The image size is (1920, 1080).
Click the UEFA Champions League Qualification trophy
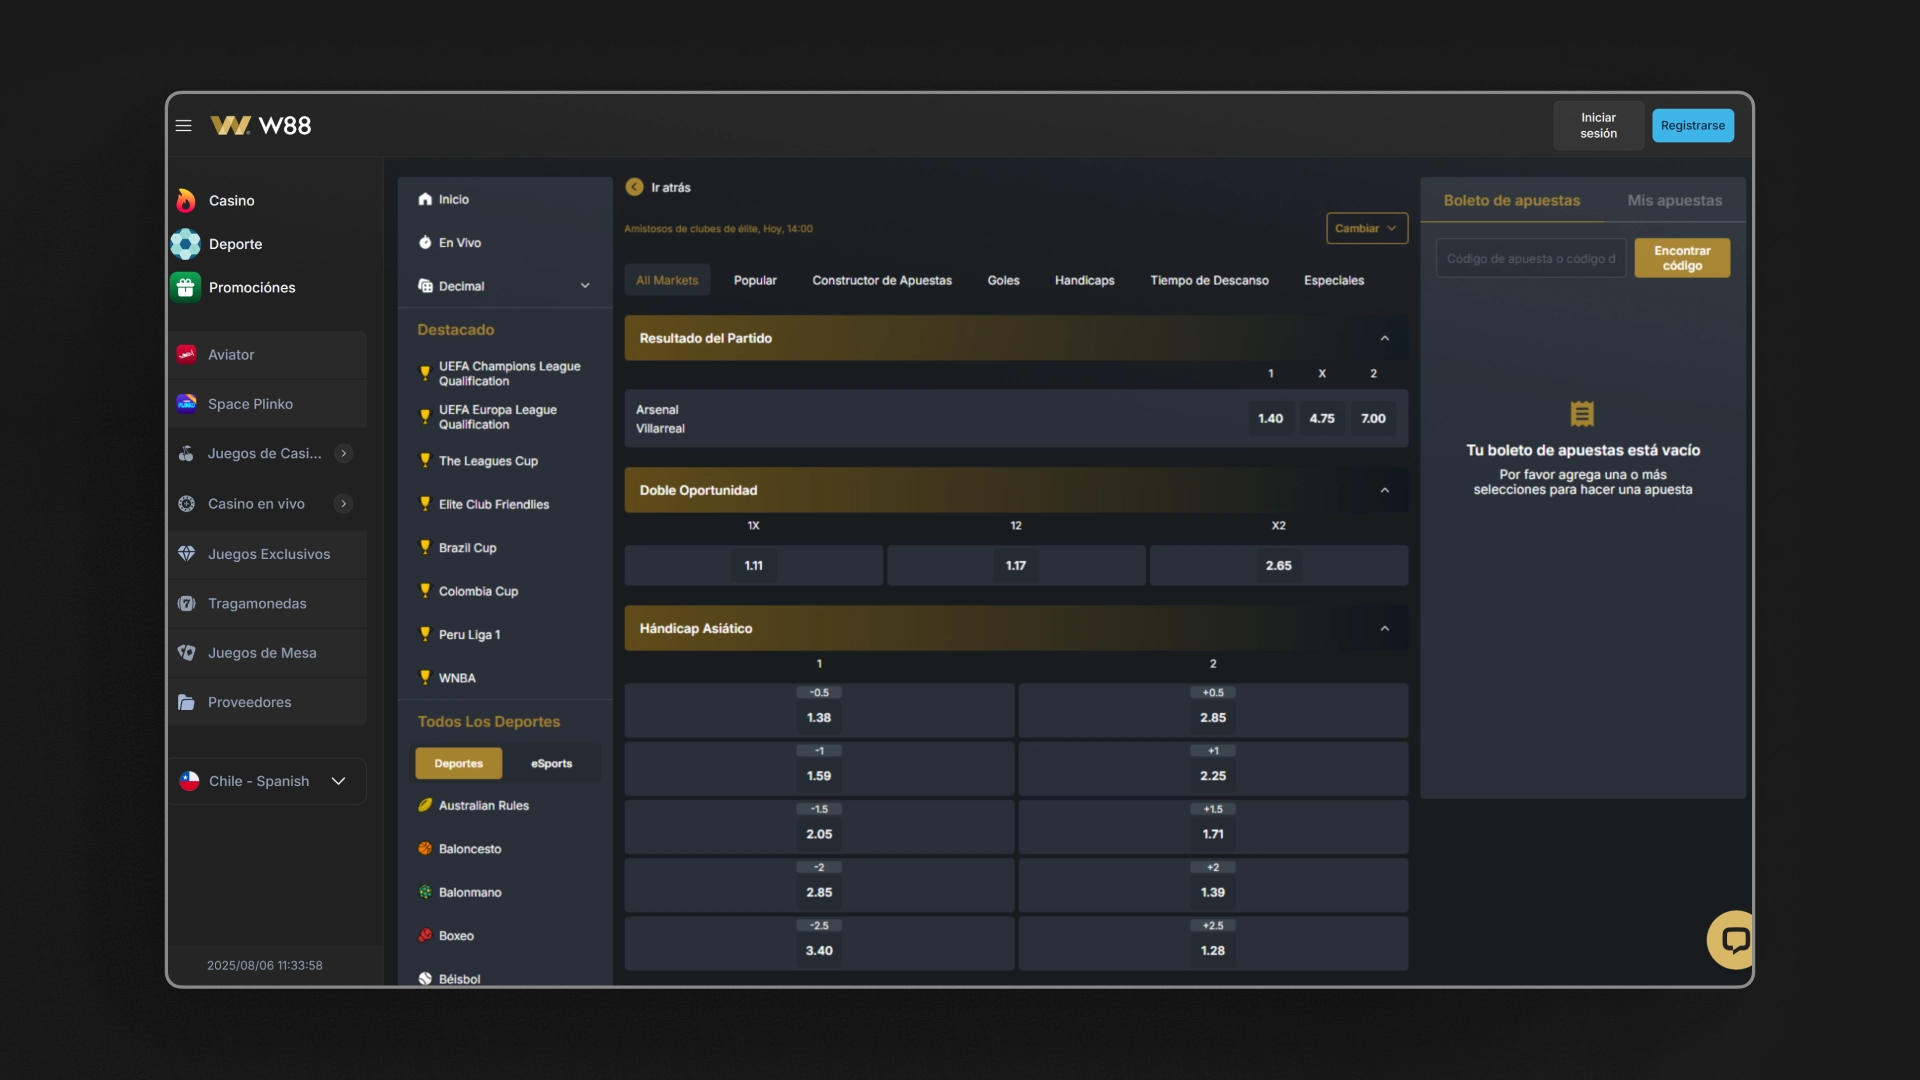[425, 374]
